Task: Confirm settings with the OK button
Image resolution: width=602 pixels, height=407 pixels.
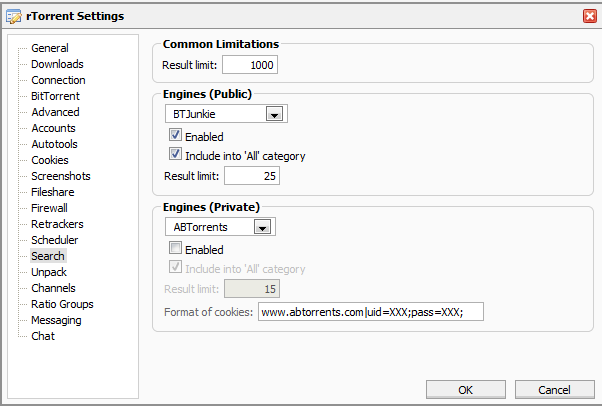Action: (466, 389)
